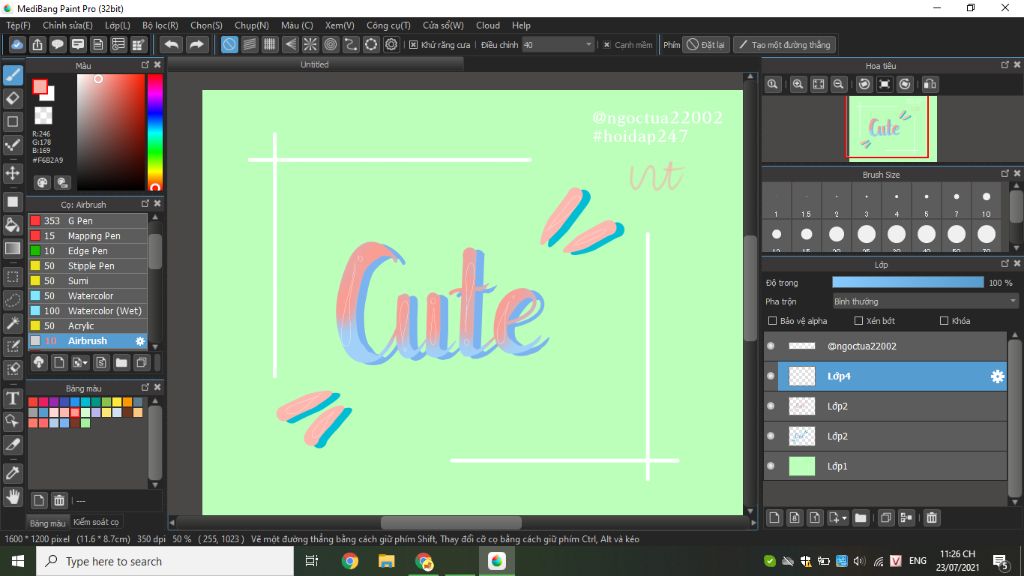Open File Explorer from the taskbar
The image size is (1024, 576).
pyautogui.click(x=387, y=562)
